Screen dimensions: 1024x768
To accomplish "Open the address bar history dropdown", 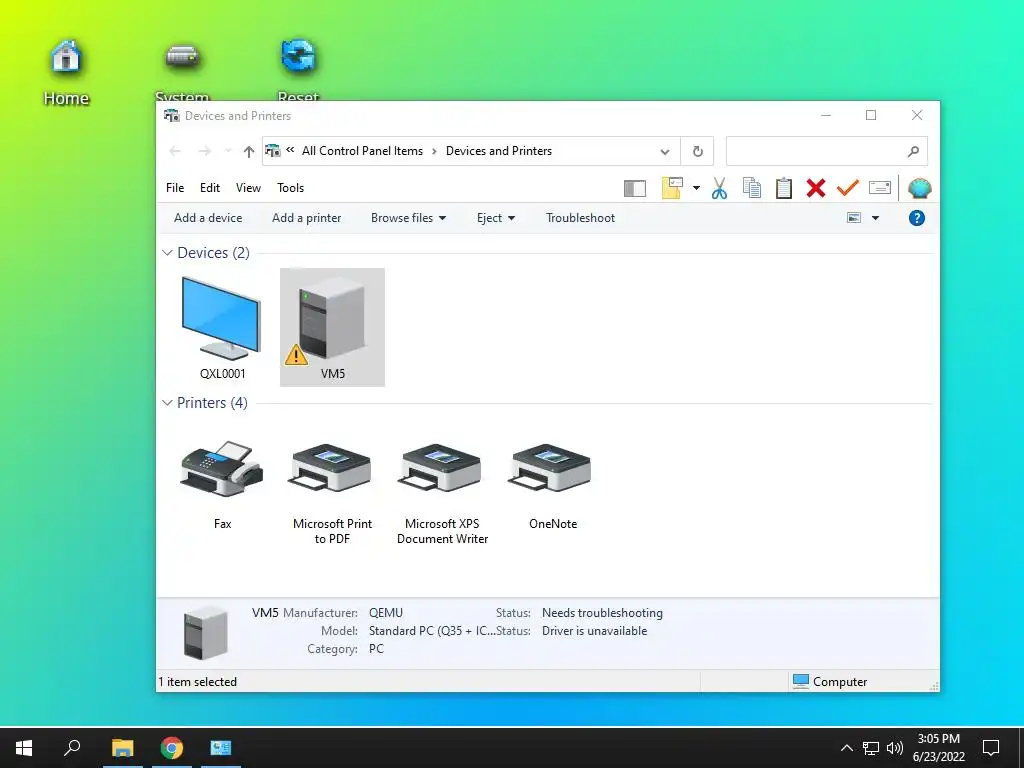I will [664, 152].
